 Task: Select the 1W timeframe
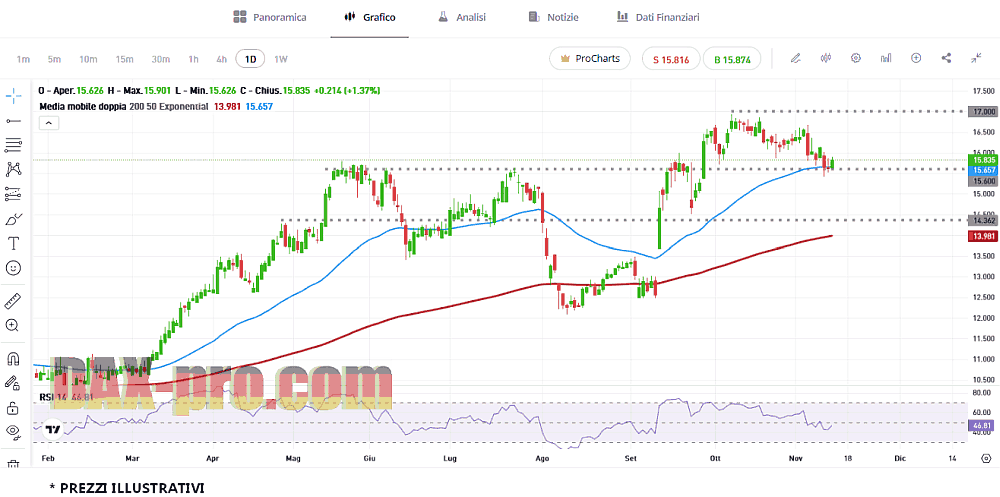click(x=281, y=59)
